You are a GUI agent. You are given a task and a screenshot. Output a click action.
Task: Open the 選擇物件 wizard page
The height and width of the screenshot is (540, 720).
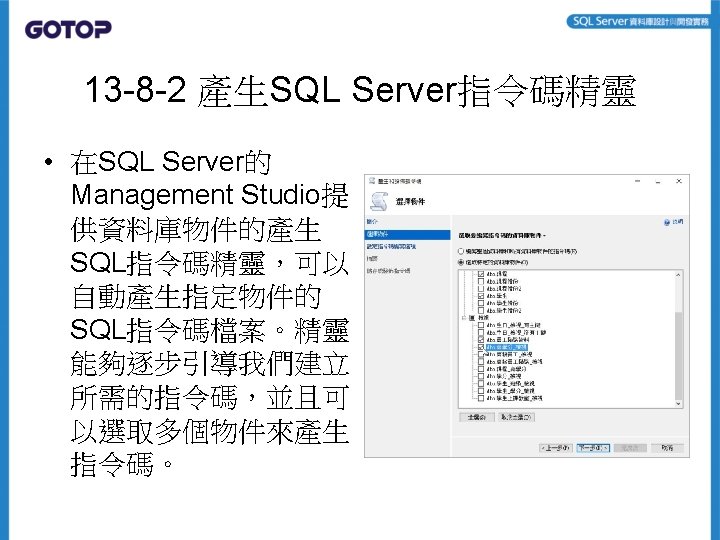(407, 235)
